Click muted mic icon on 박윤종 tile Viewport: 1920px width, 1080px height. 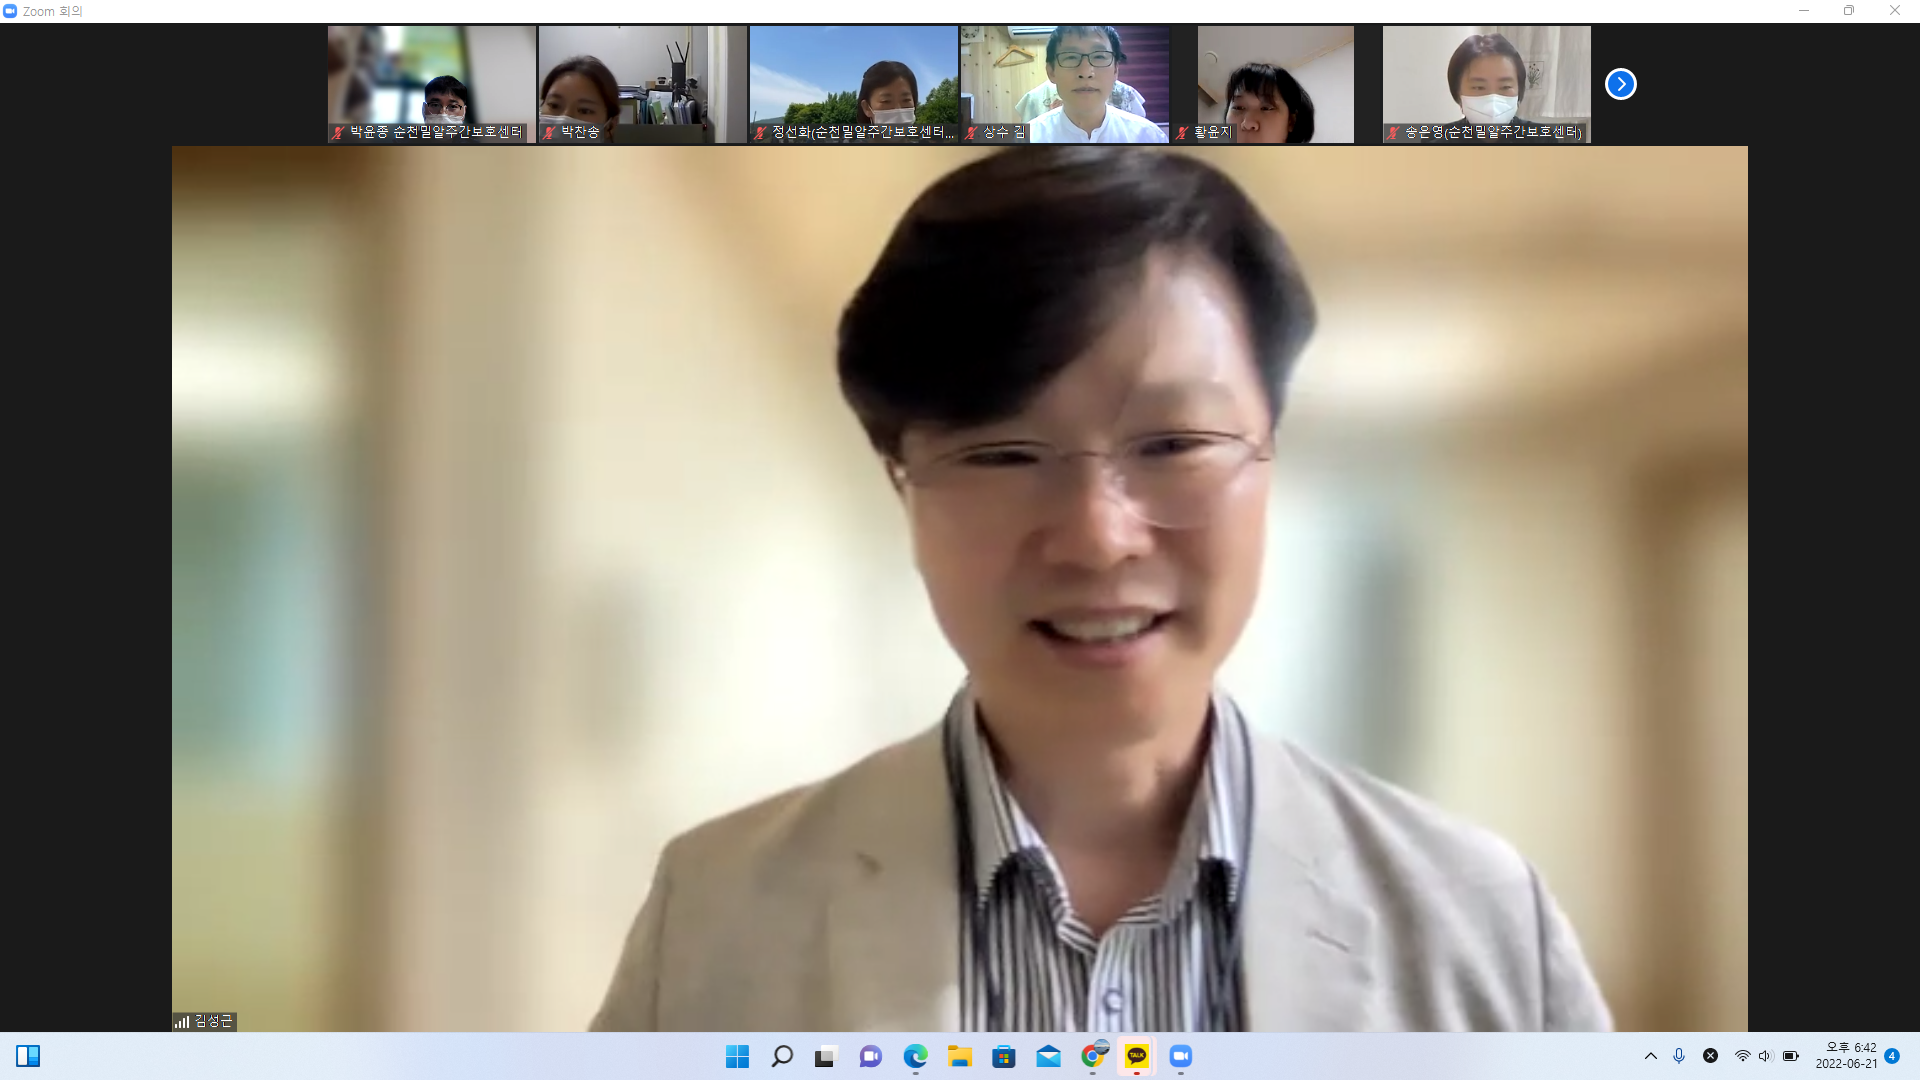click(338, 132)
